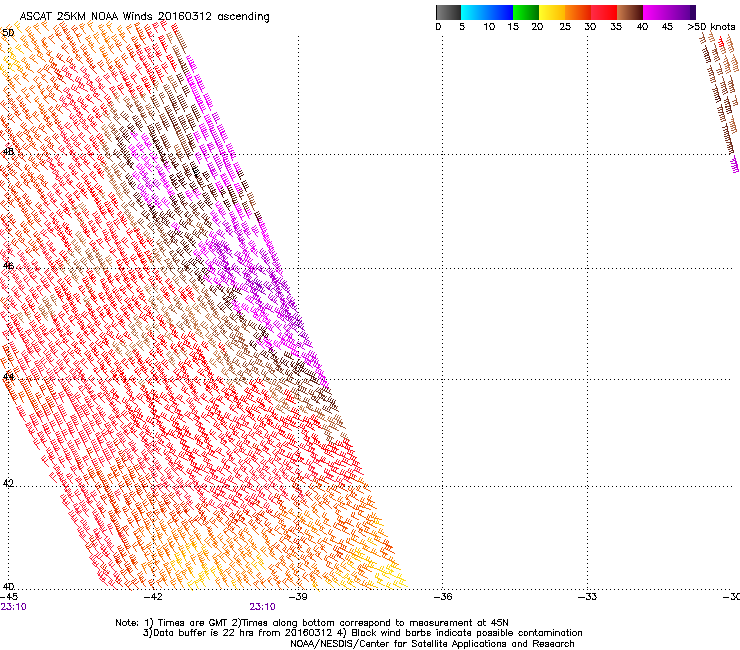Click longitude label -33
This screenshot has width=740, height=650.
click(587, 597)
